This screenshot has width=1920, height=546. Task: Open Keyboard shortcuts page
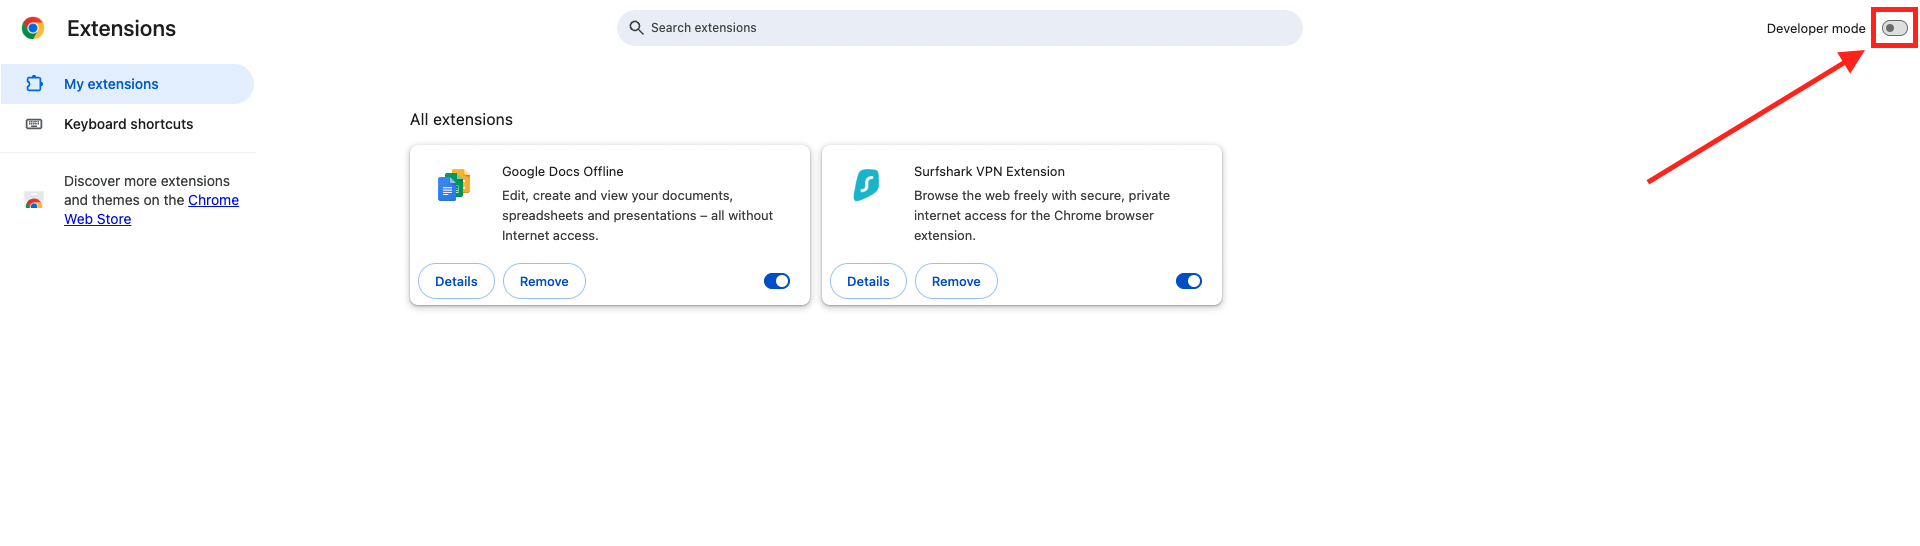pos(128,124)
